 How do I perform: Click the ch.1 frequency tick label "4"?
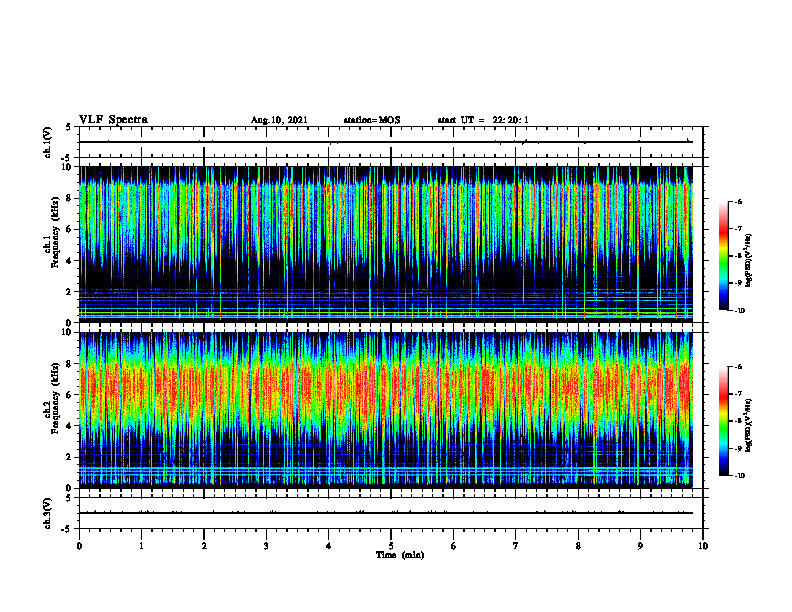pos(70,261)
